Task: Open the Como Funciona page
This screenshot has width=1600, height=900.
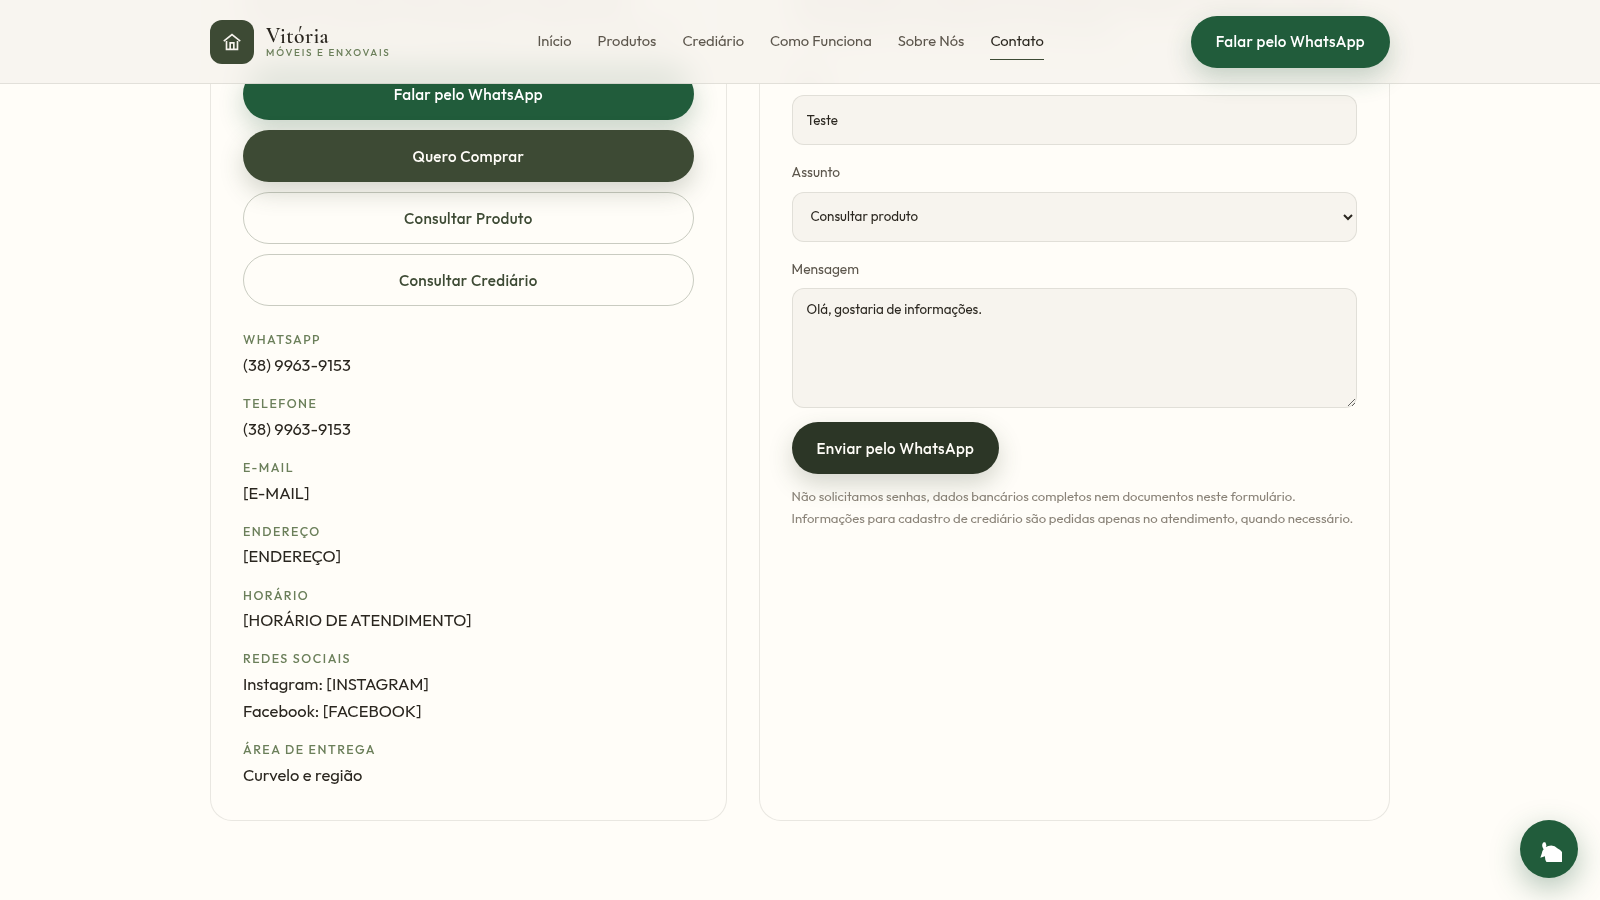Action: [x=821, y=41]
